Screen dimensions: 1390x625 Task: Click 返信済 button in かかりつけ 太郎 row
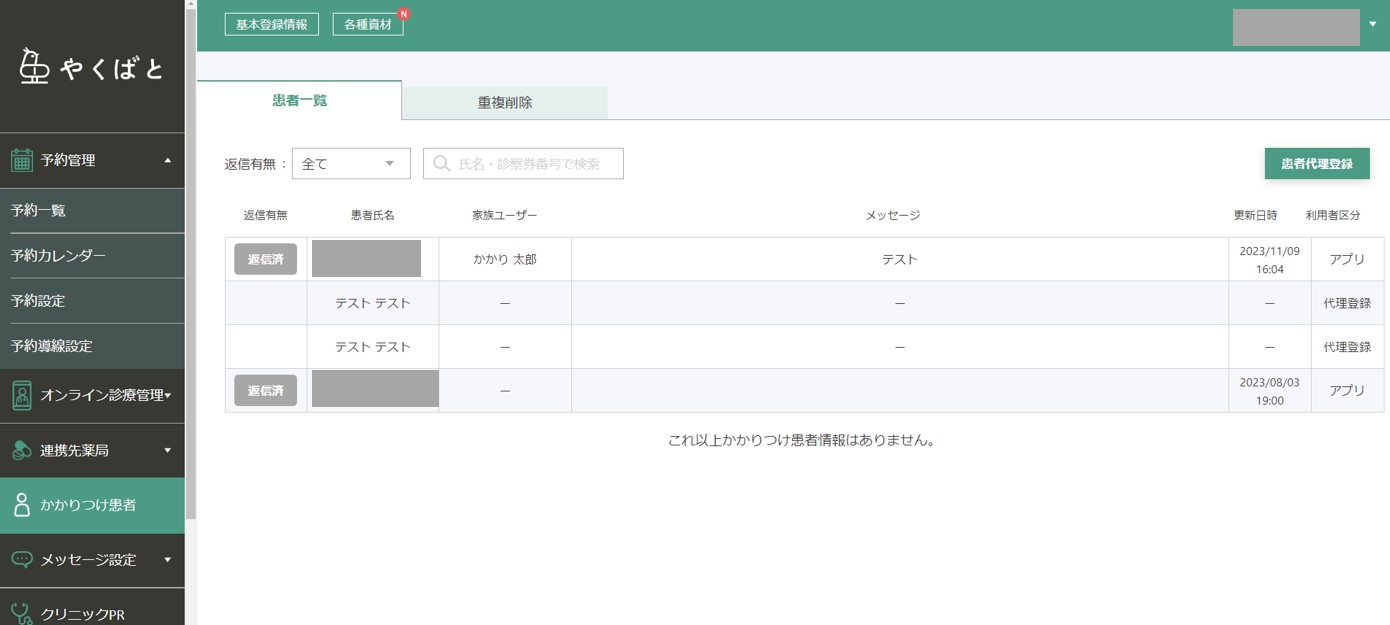[266, 259]
